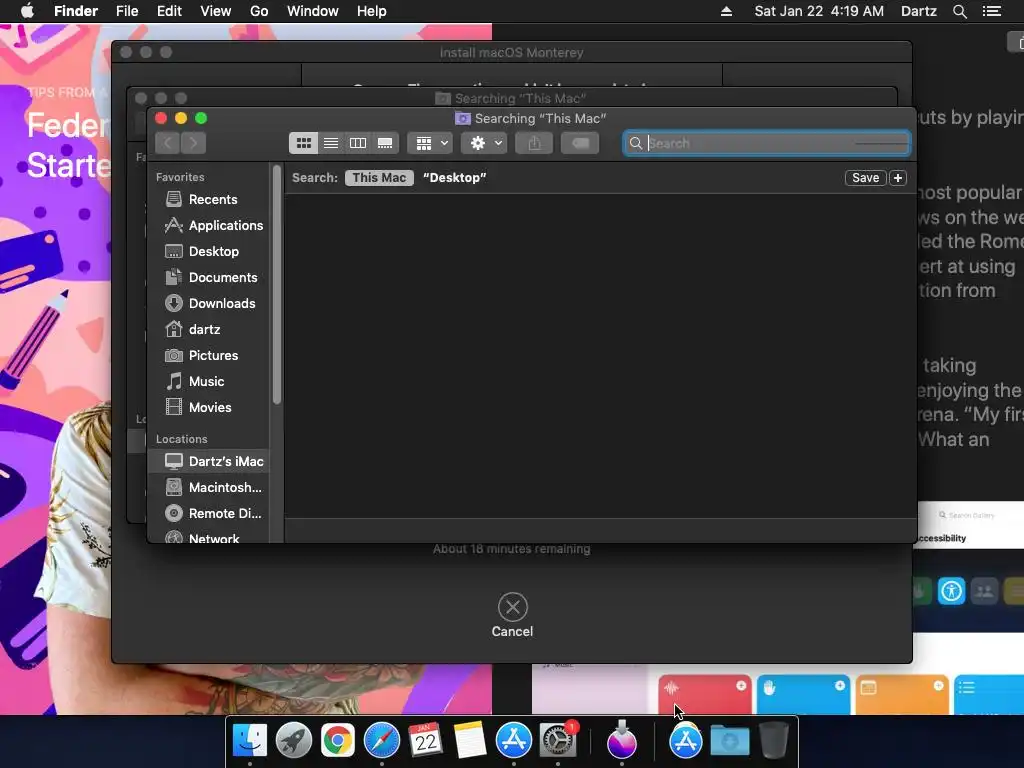Go forward with the Finder forward arrow
This screenshot has height=768, width=1024.
(194, 143)
